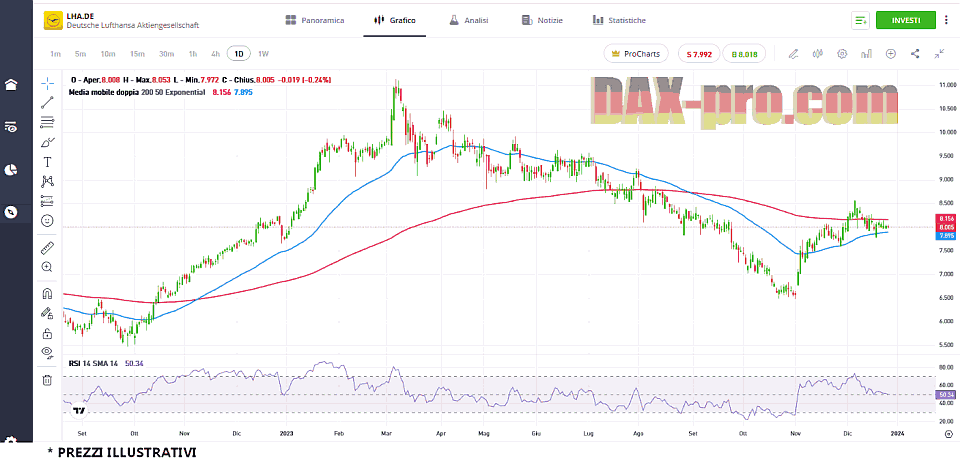Open the ProCharts button
The height and width of the screenshot is (461, 960).
click(636, 54)
